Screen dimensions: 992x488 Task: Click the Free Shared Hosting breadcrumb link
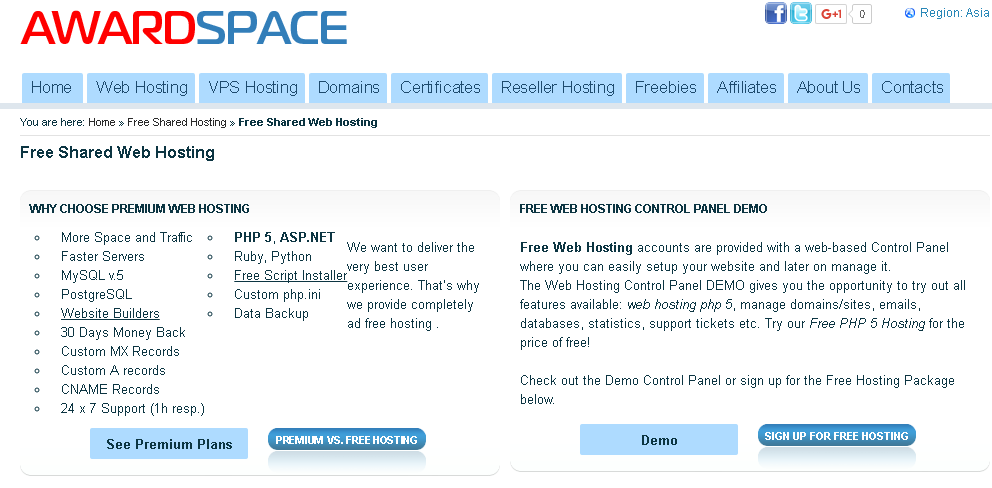[x=177, y=122]
